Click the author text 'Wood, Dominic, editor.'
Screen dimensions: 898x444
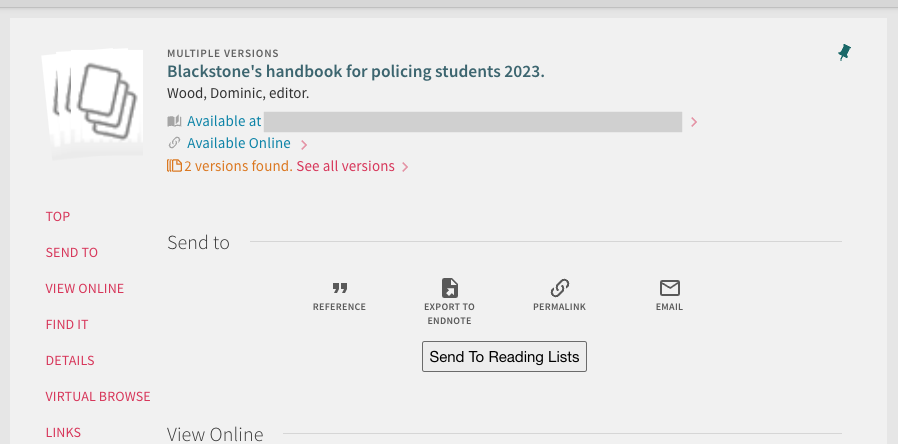[x=238, y=93]
